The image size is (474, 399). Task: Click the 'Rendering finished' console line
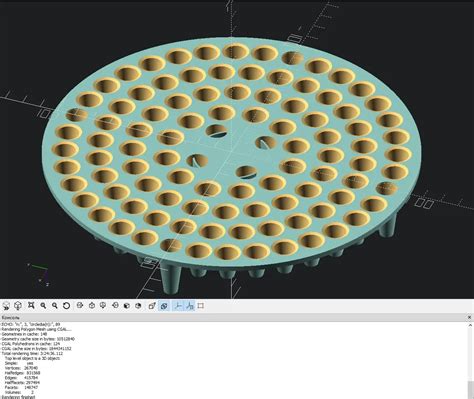(18, 397)
